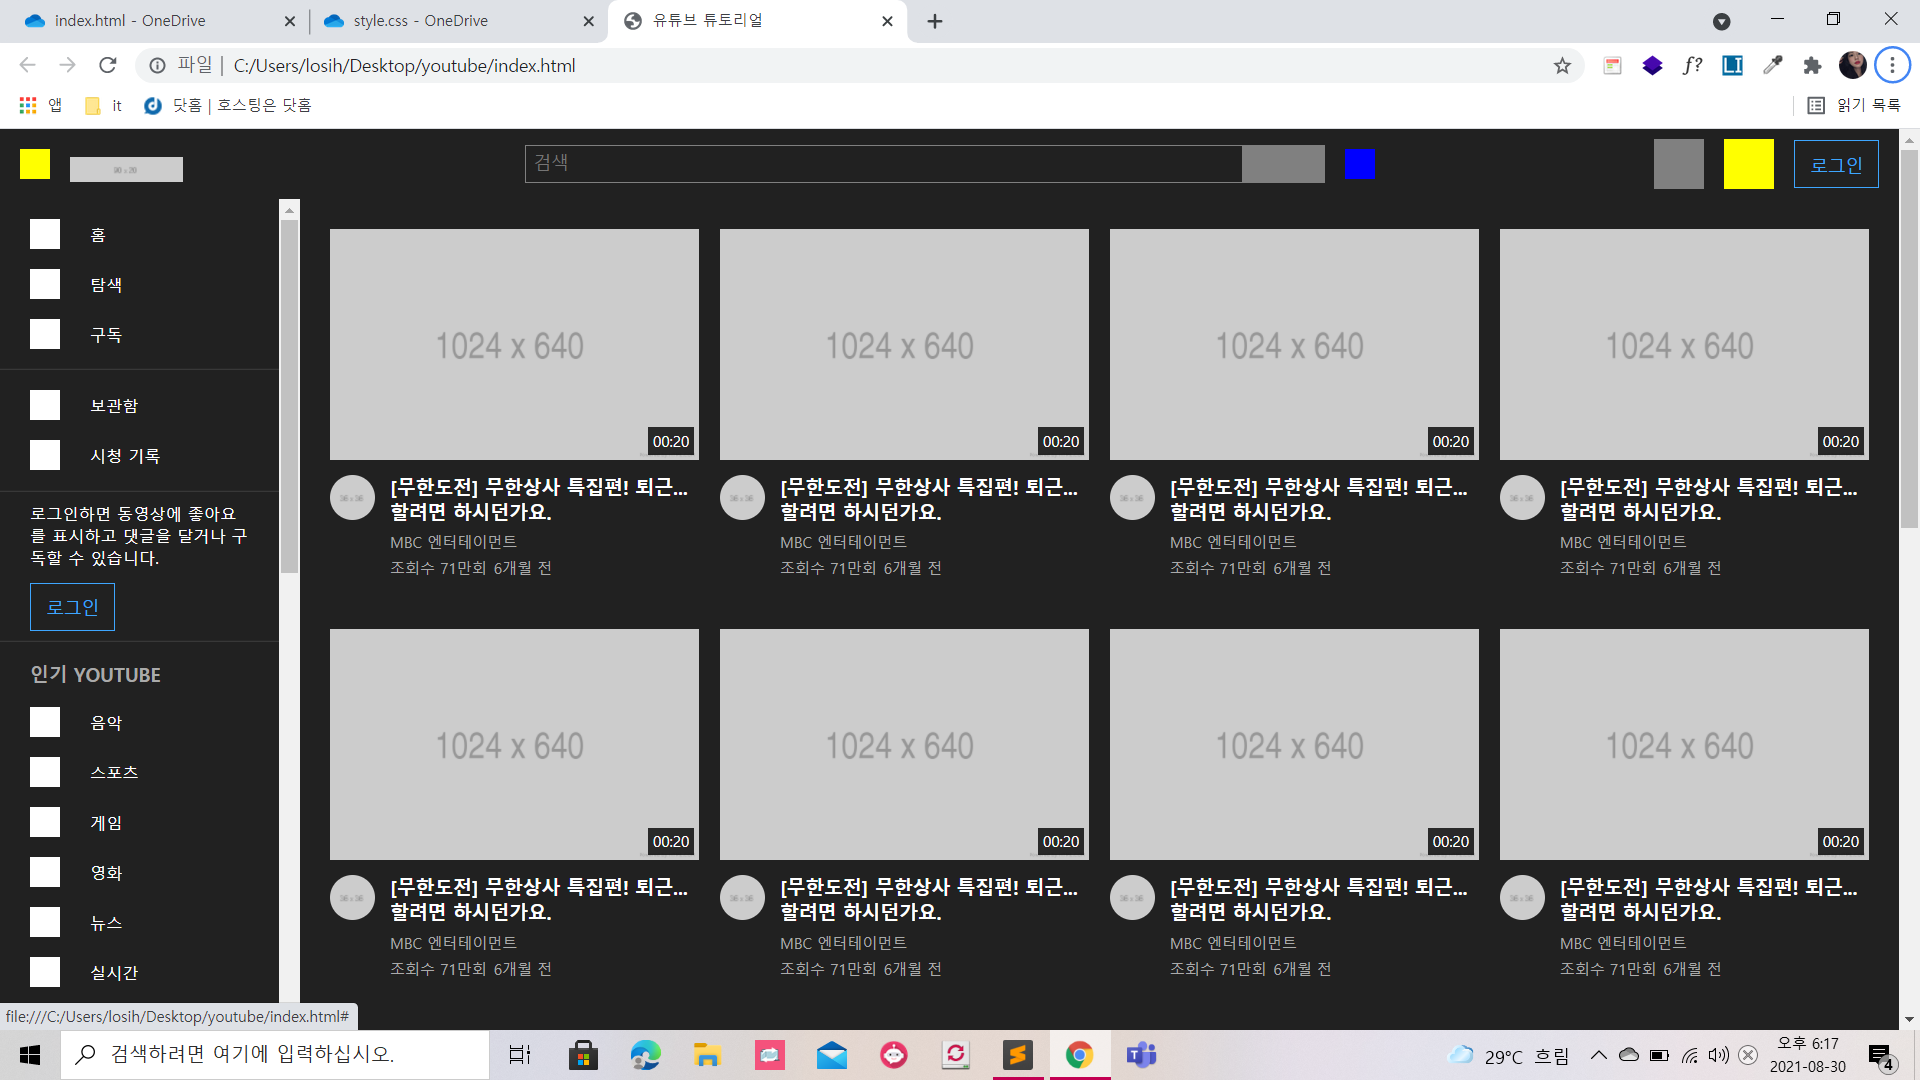Open Chrome three-dot menu
The width and height of the screenshot is (1920, 1080).
pos(1892,66)
